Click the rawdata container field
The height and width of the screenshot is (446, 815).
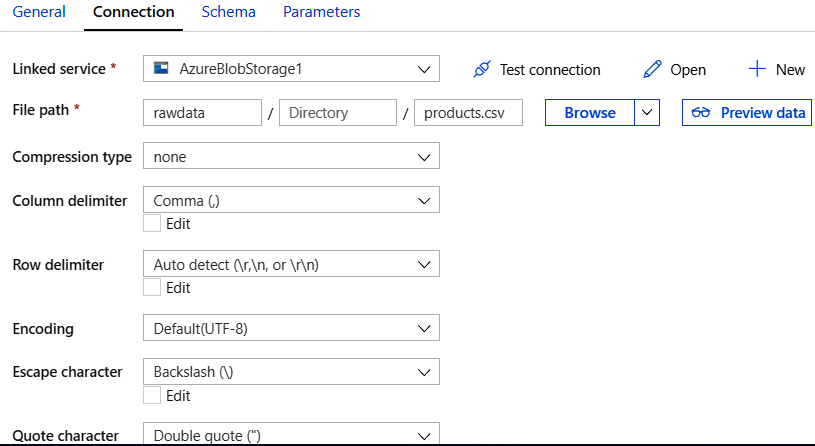pyautogui.click(x=202, y=113)
